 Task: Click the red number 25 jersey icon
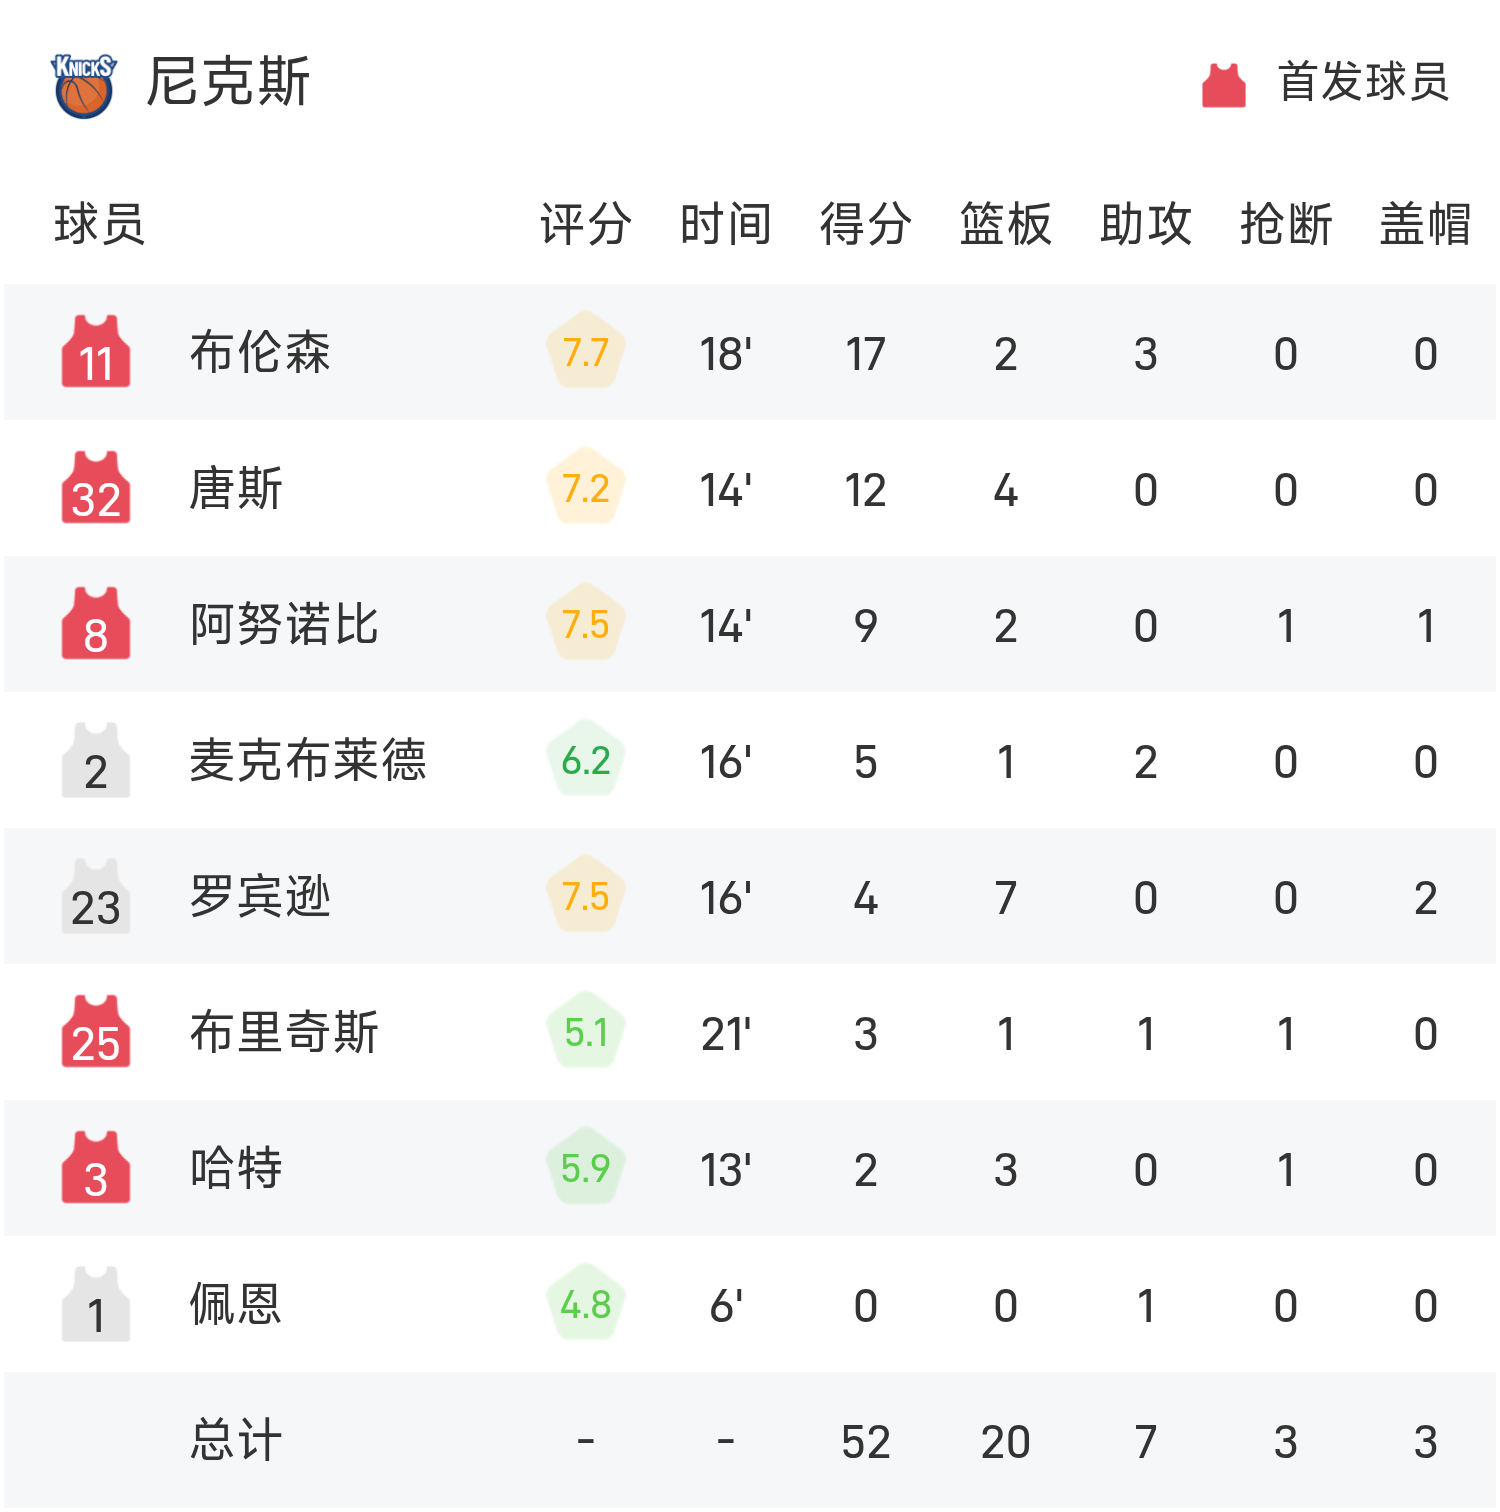coord(96,1032)
